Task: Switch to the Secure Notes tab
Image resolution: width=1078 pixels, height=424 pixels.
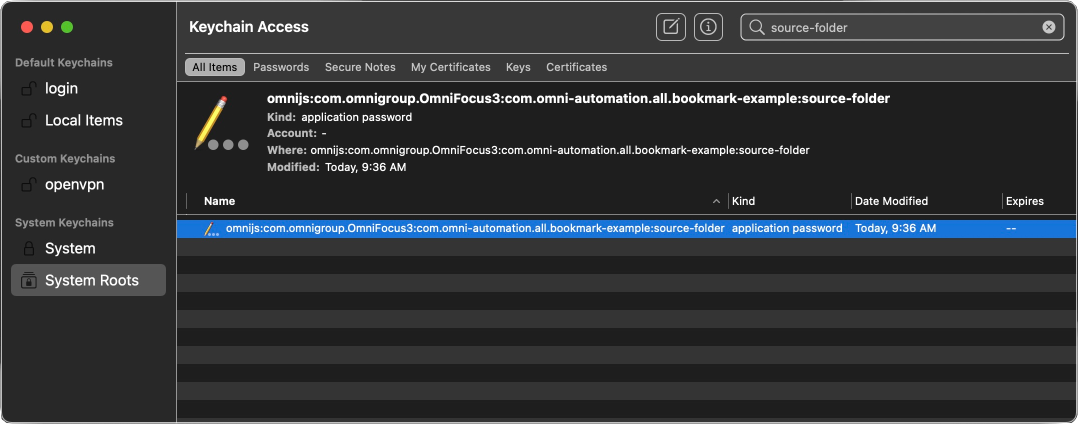Action: [360, 67]
